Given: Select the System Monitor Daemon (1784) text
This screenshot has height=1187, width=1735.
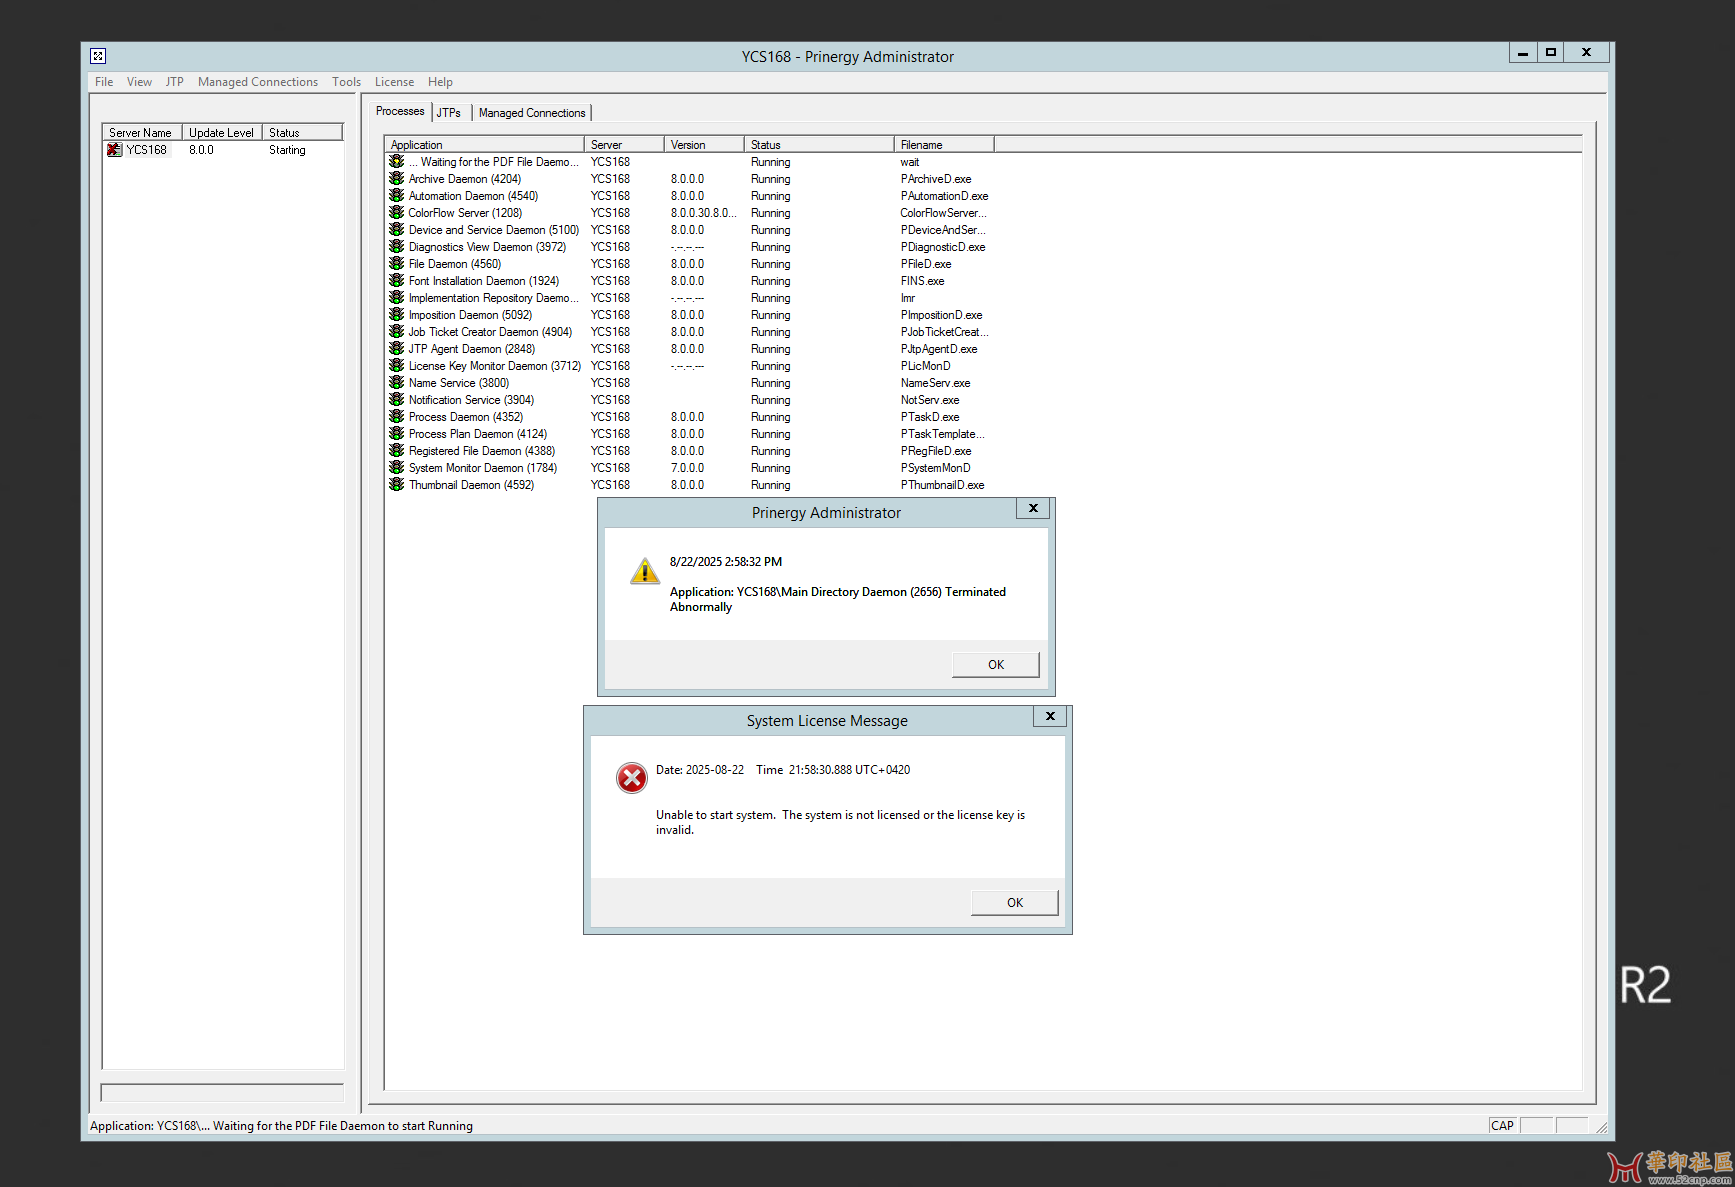Looking at the screenshot, I should tap(483, 468).
